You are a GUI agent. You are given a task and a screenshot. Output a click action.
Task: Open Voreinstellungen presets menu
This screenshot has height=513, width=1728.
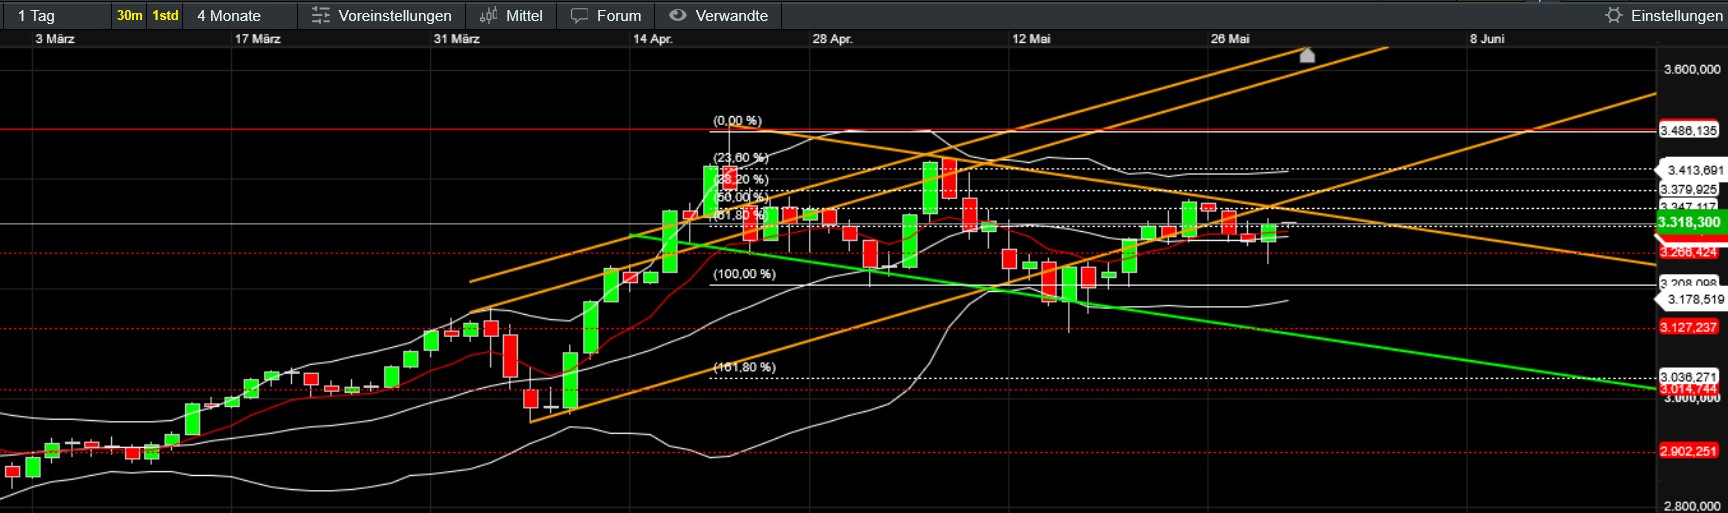381,15
